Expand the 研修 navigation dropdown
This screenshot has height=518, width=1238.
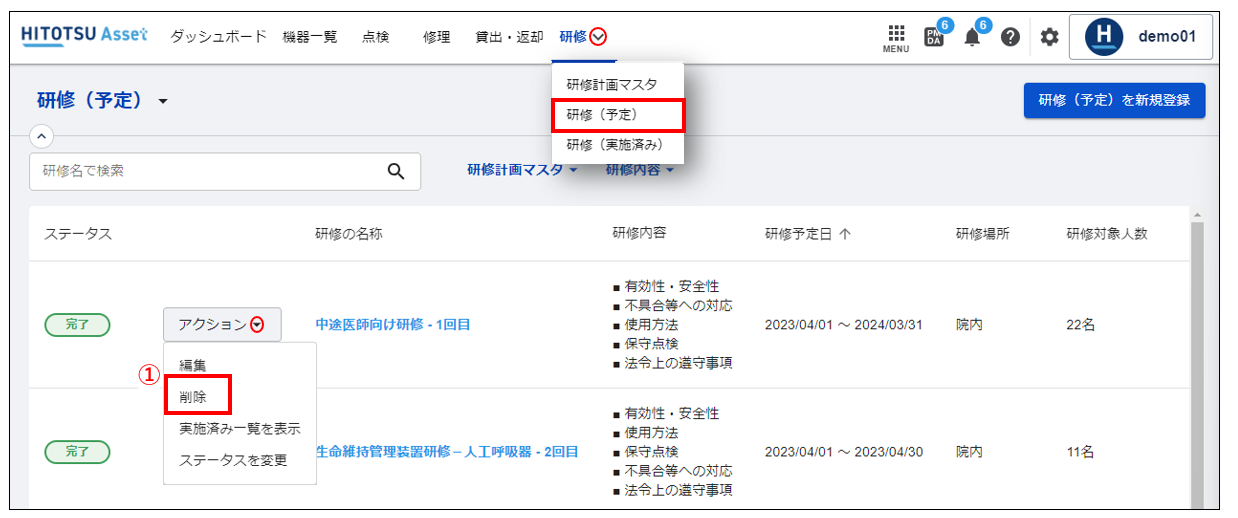tap(583, 37)
